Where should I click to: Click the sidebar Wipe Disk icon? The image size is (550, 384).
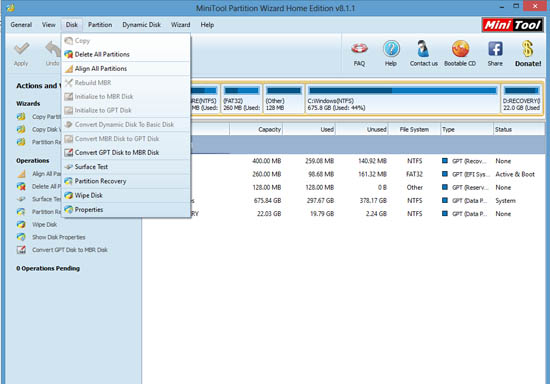pos(21,224)
